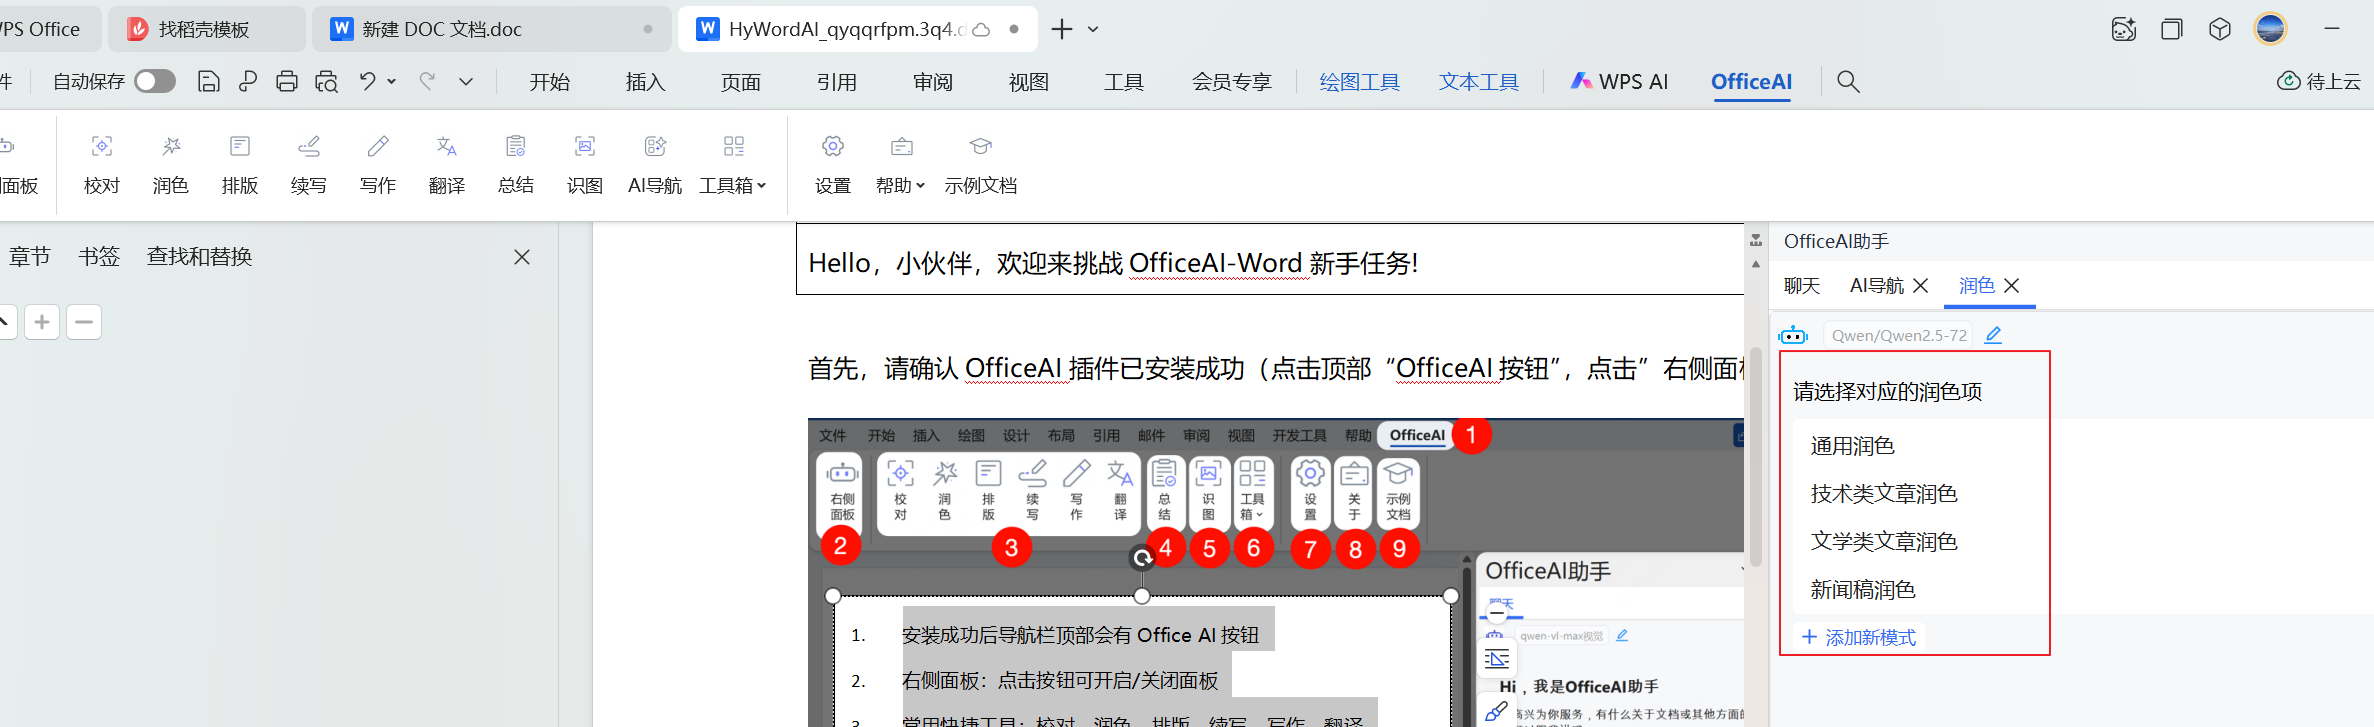Open the 设置 settings gear icon
Image resolution: width=2374 pixels, height=727 pixels.
coord(833,165)
